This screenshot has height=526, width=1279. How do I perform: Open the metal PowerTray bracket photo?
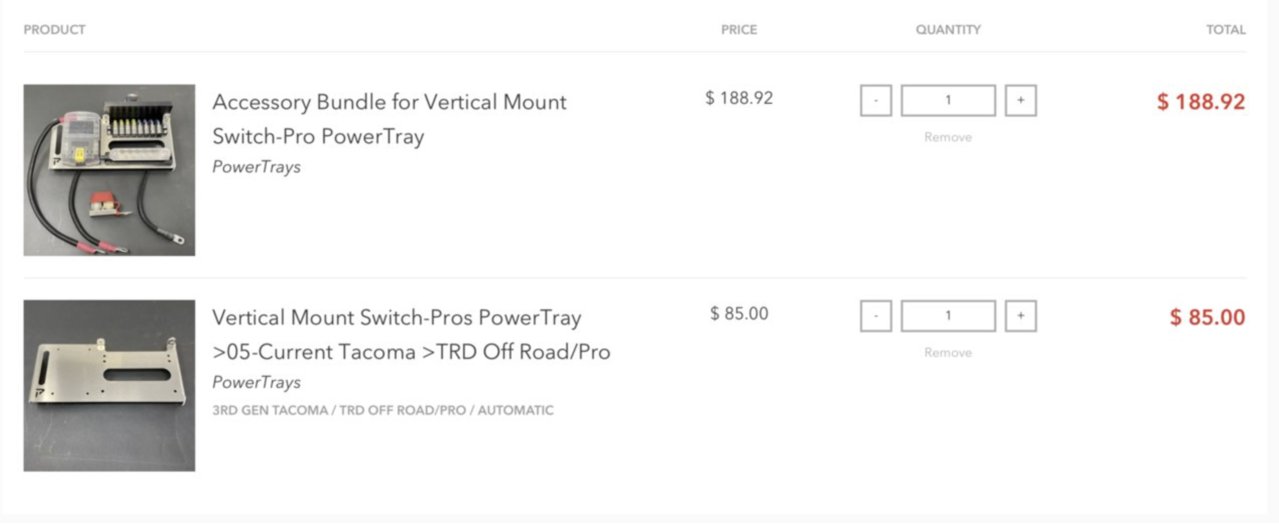coord(109,385)
